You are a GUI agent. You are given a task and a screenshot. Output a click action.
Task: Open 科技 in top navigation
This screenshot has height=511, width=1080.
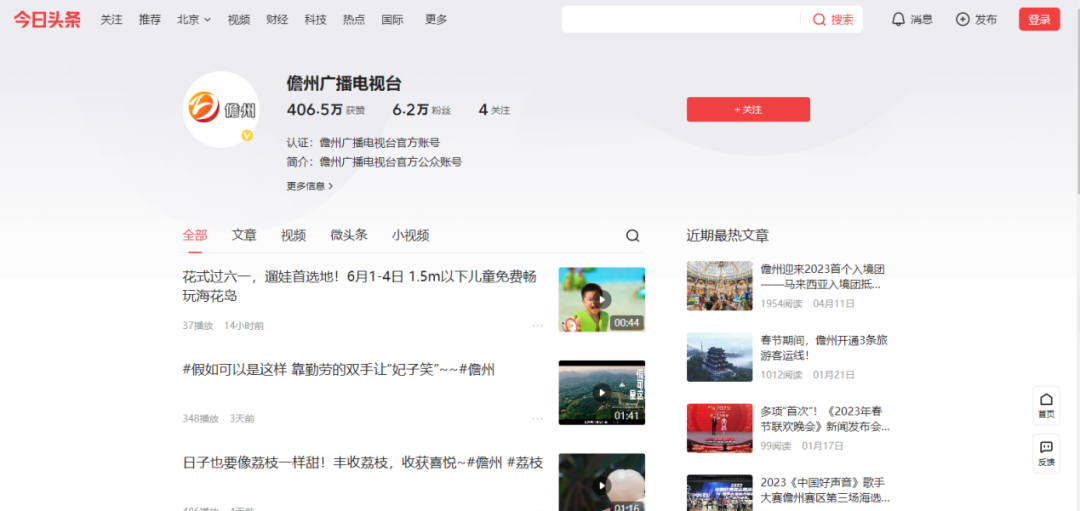click(x=315, y=19)
